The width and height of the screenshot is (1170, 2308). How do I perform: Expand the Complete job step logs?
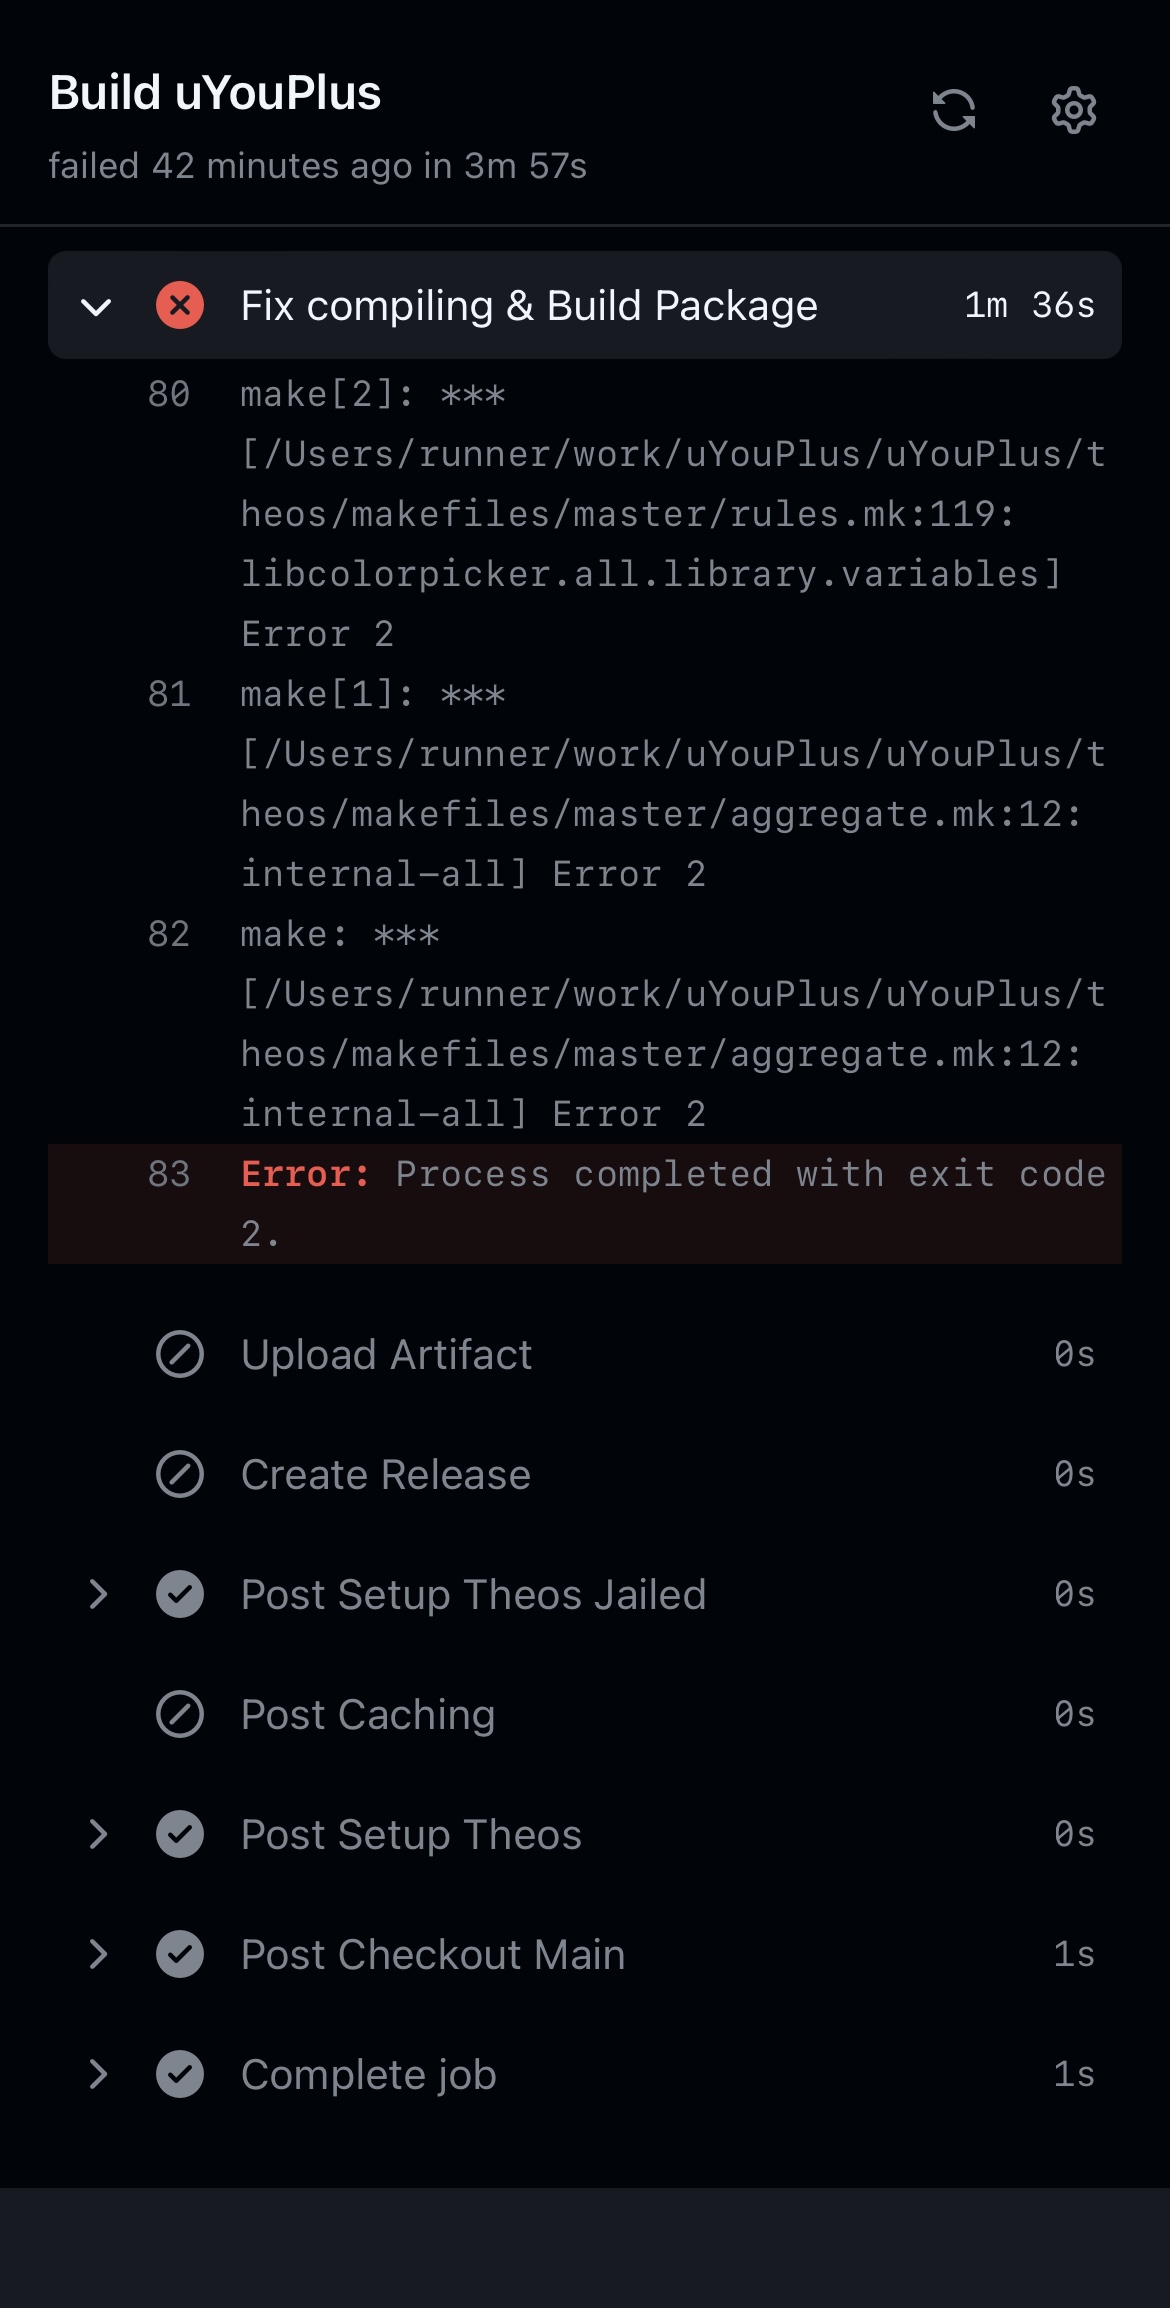pos(97,2074)
